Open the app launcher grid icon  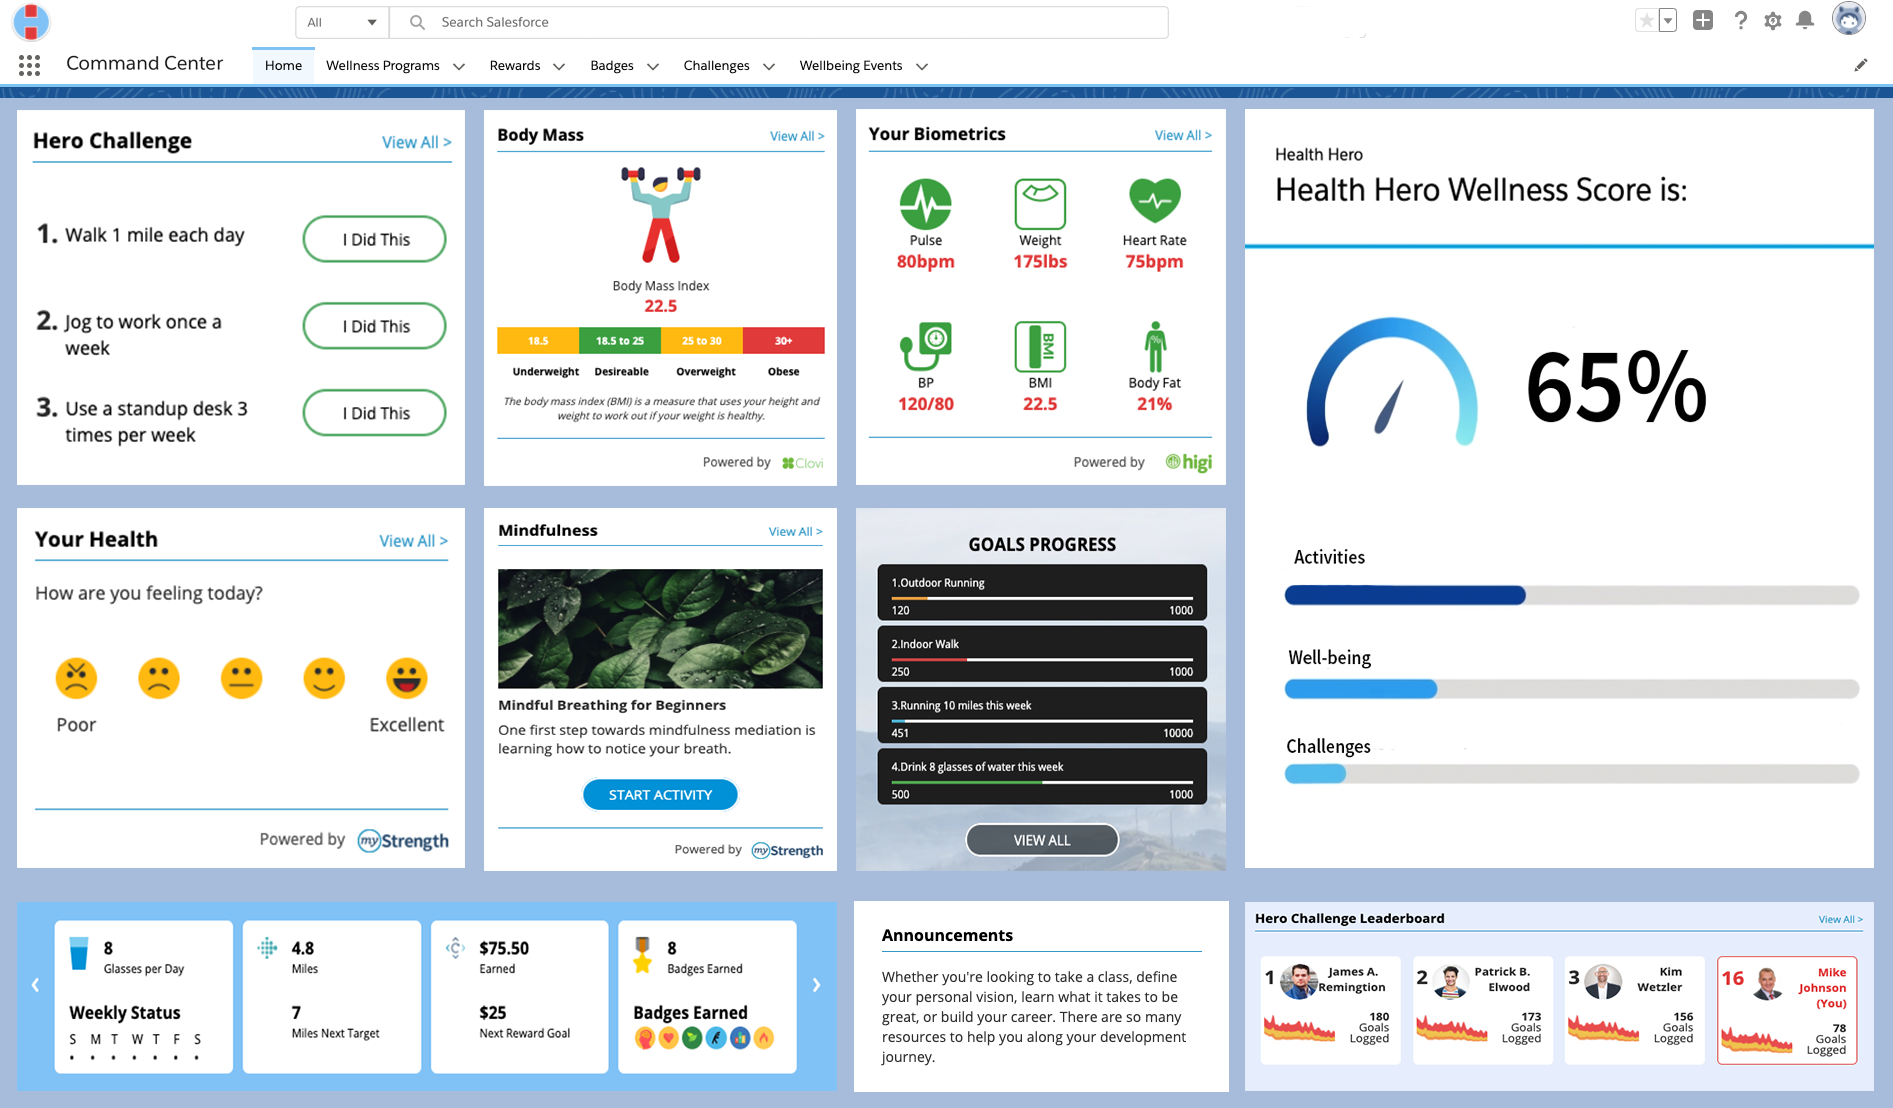tap(29, 64)
